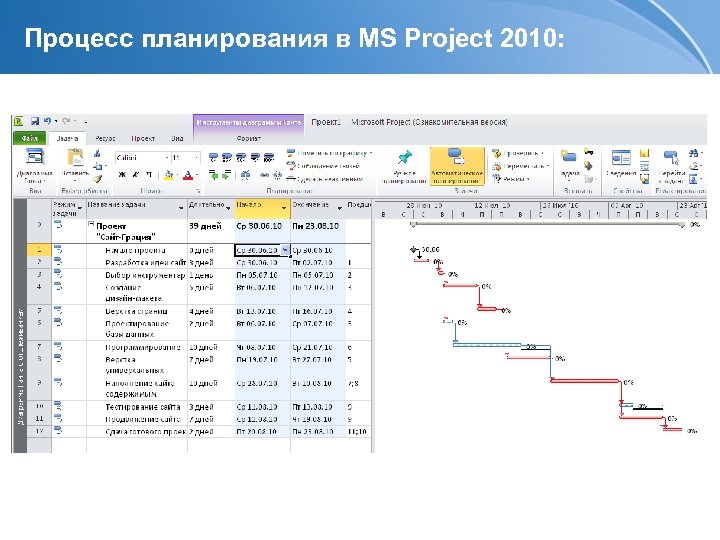Mark task 0% complete
Image resolution: width=720 pixels, height=540 pixels.
pos(213,158)
